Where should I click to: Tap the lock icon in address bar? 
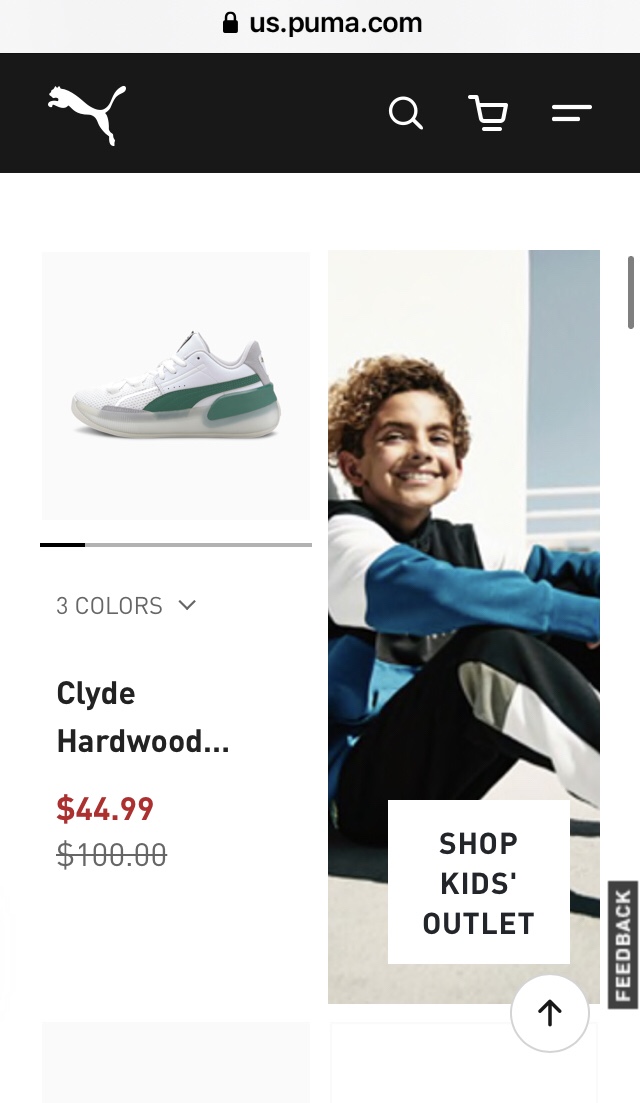tap(230, 23)
